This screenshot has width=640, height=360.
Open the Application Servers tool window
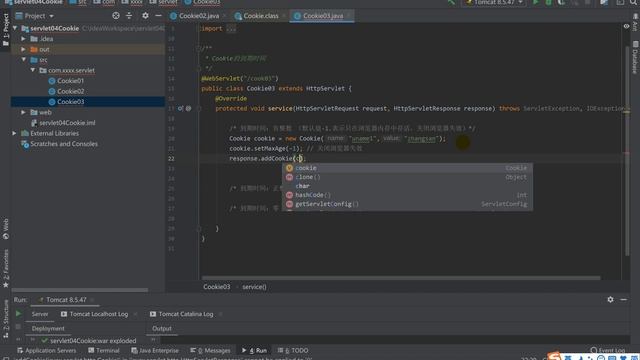click(x=46, y=350)
